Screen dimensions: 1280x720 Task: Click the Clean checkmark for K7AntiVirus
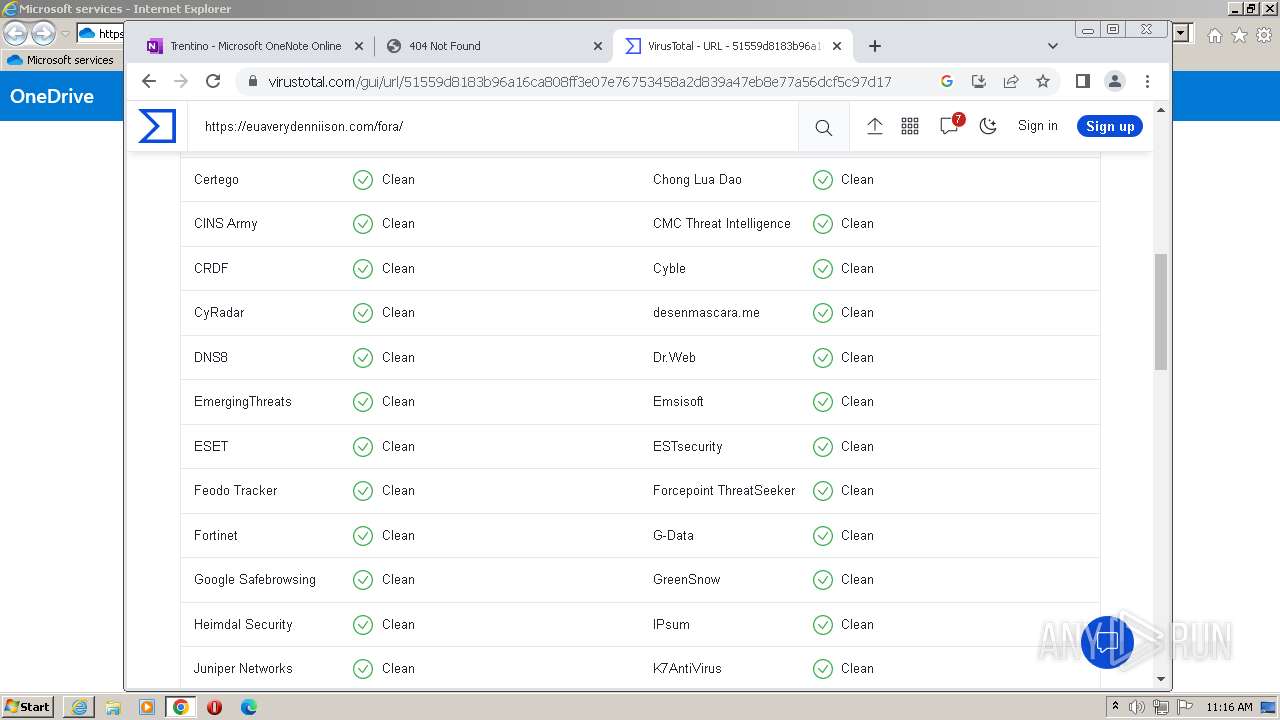[x=823, y=669]
